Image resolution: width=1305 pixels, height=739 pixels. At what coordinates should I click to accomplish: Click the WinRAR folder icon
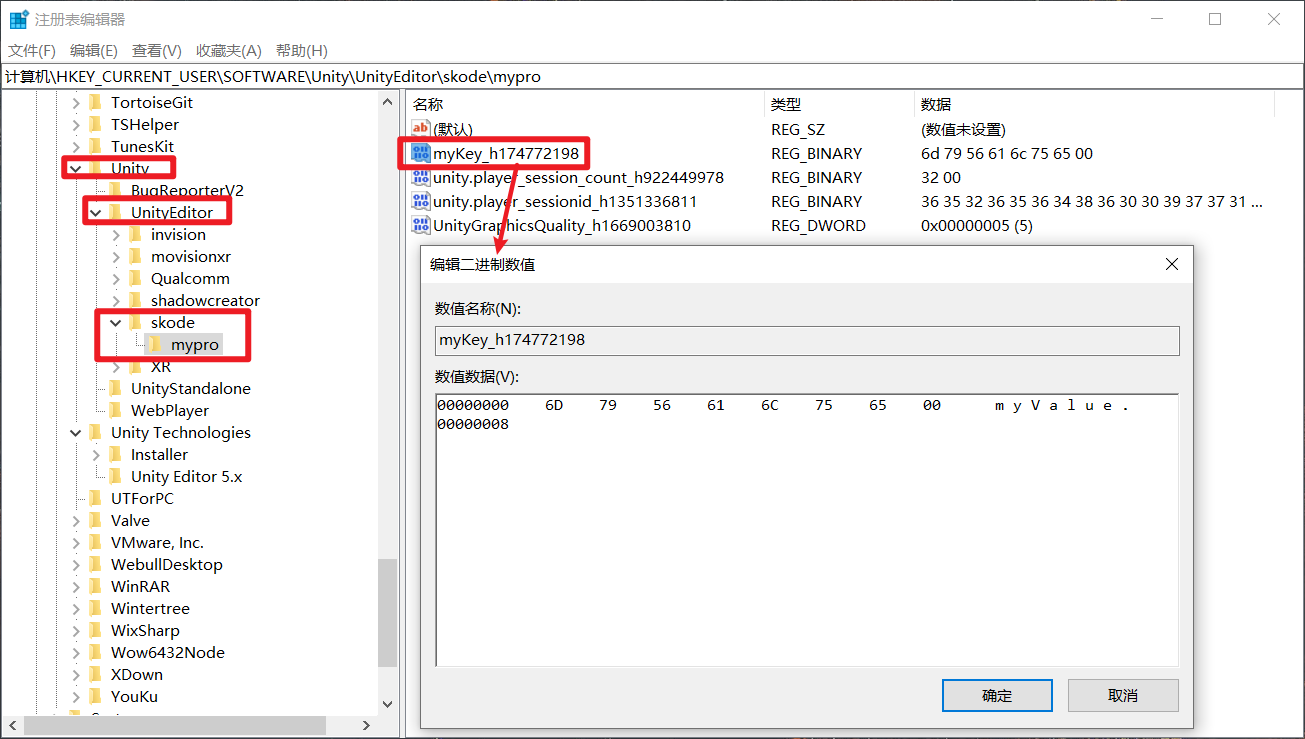pyautogui.click(x=96, y=586)
